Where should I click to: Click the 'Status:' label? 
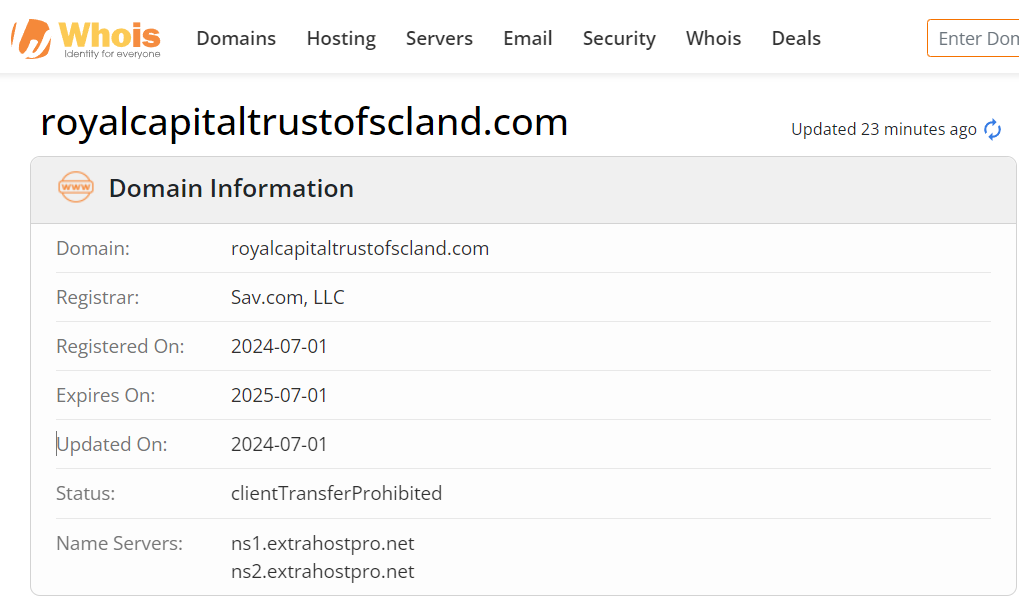pos(85,493)
